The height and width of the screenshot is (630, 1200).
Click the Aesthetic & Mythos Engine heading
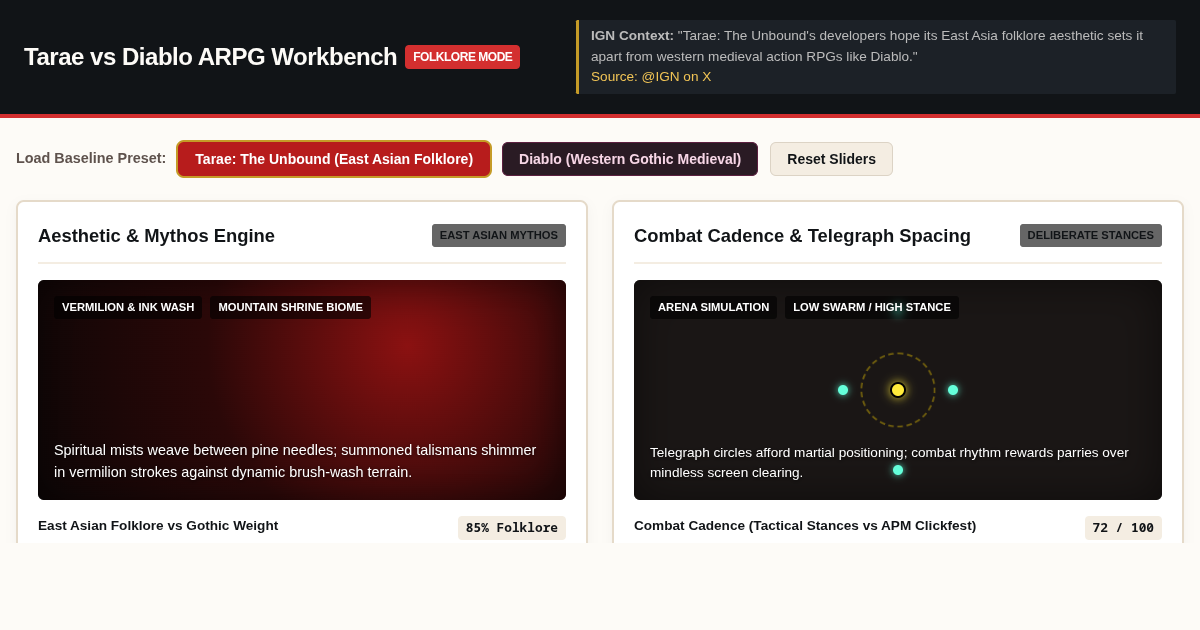(156, 236)
